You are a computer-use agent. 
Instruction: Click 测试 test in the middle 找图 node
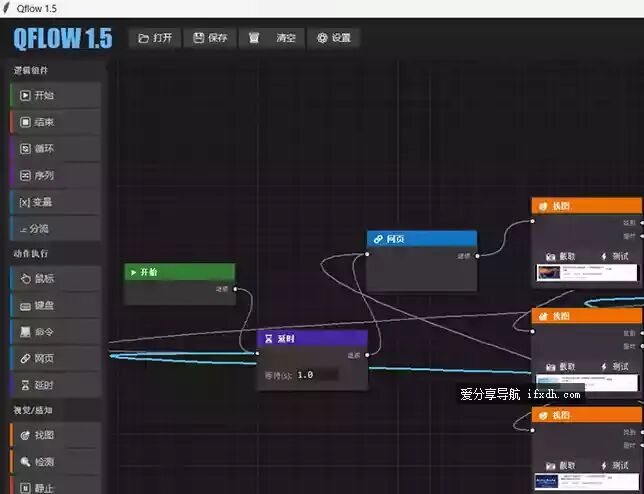pyautogui.click(x=614, y=367)
